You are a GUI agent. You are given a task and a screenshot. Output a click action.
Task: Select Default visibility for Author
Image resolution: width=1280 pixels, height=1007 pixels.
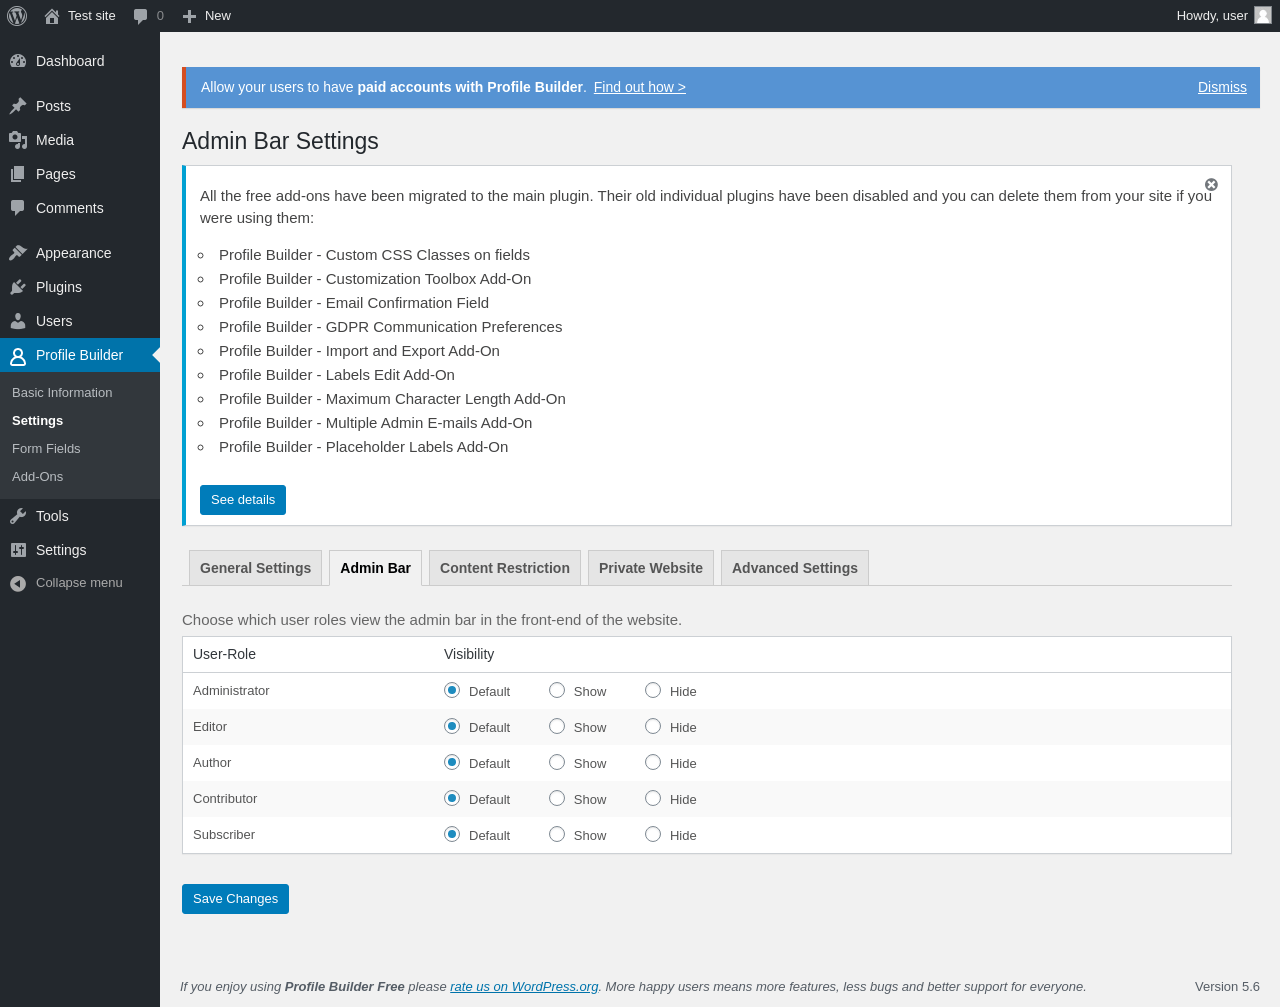pos(452,762)
